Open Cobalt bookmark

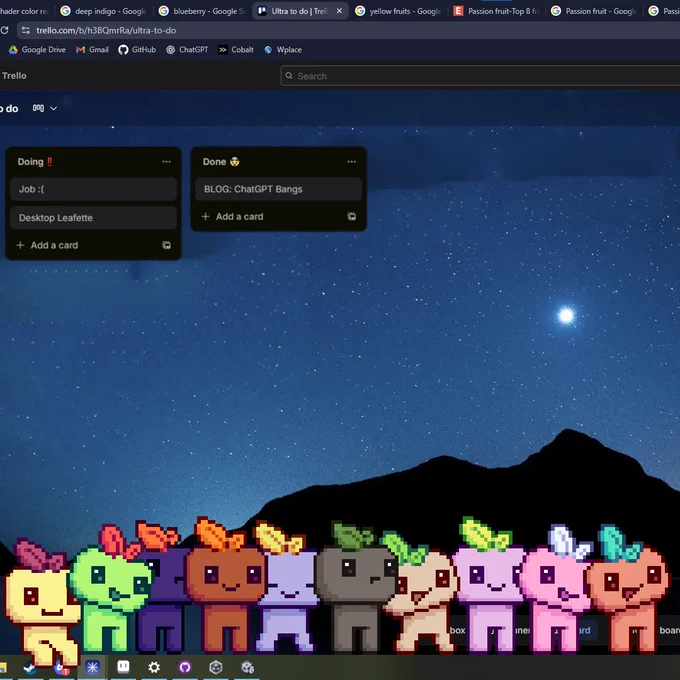[236, 50]
